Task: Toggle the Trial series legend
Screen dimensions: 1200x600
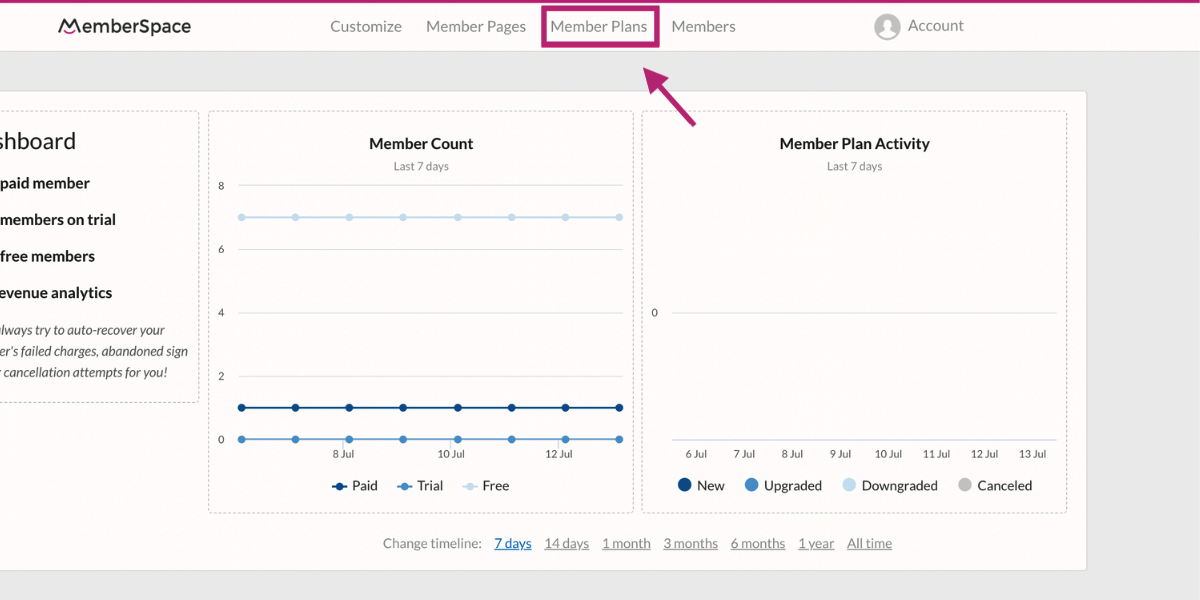Action: coord(420,486)
